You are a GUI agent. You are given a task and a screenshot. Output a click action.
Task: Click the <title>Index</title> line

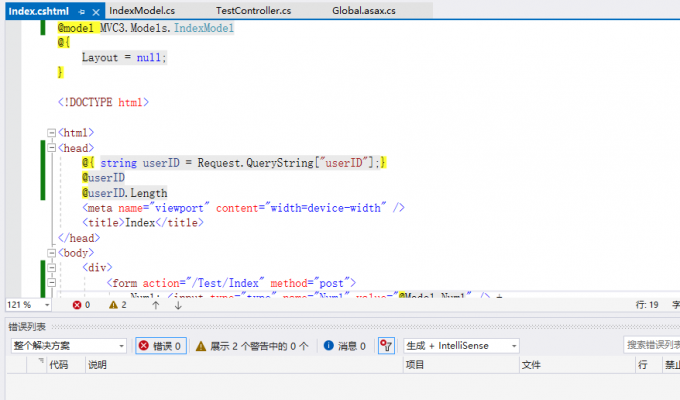click(x=143, y=223)
